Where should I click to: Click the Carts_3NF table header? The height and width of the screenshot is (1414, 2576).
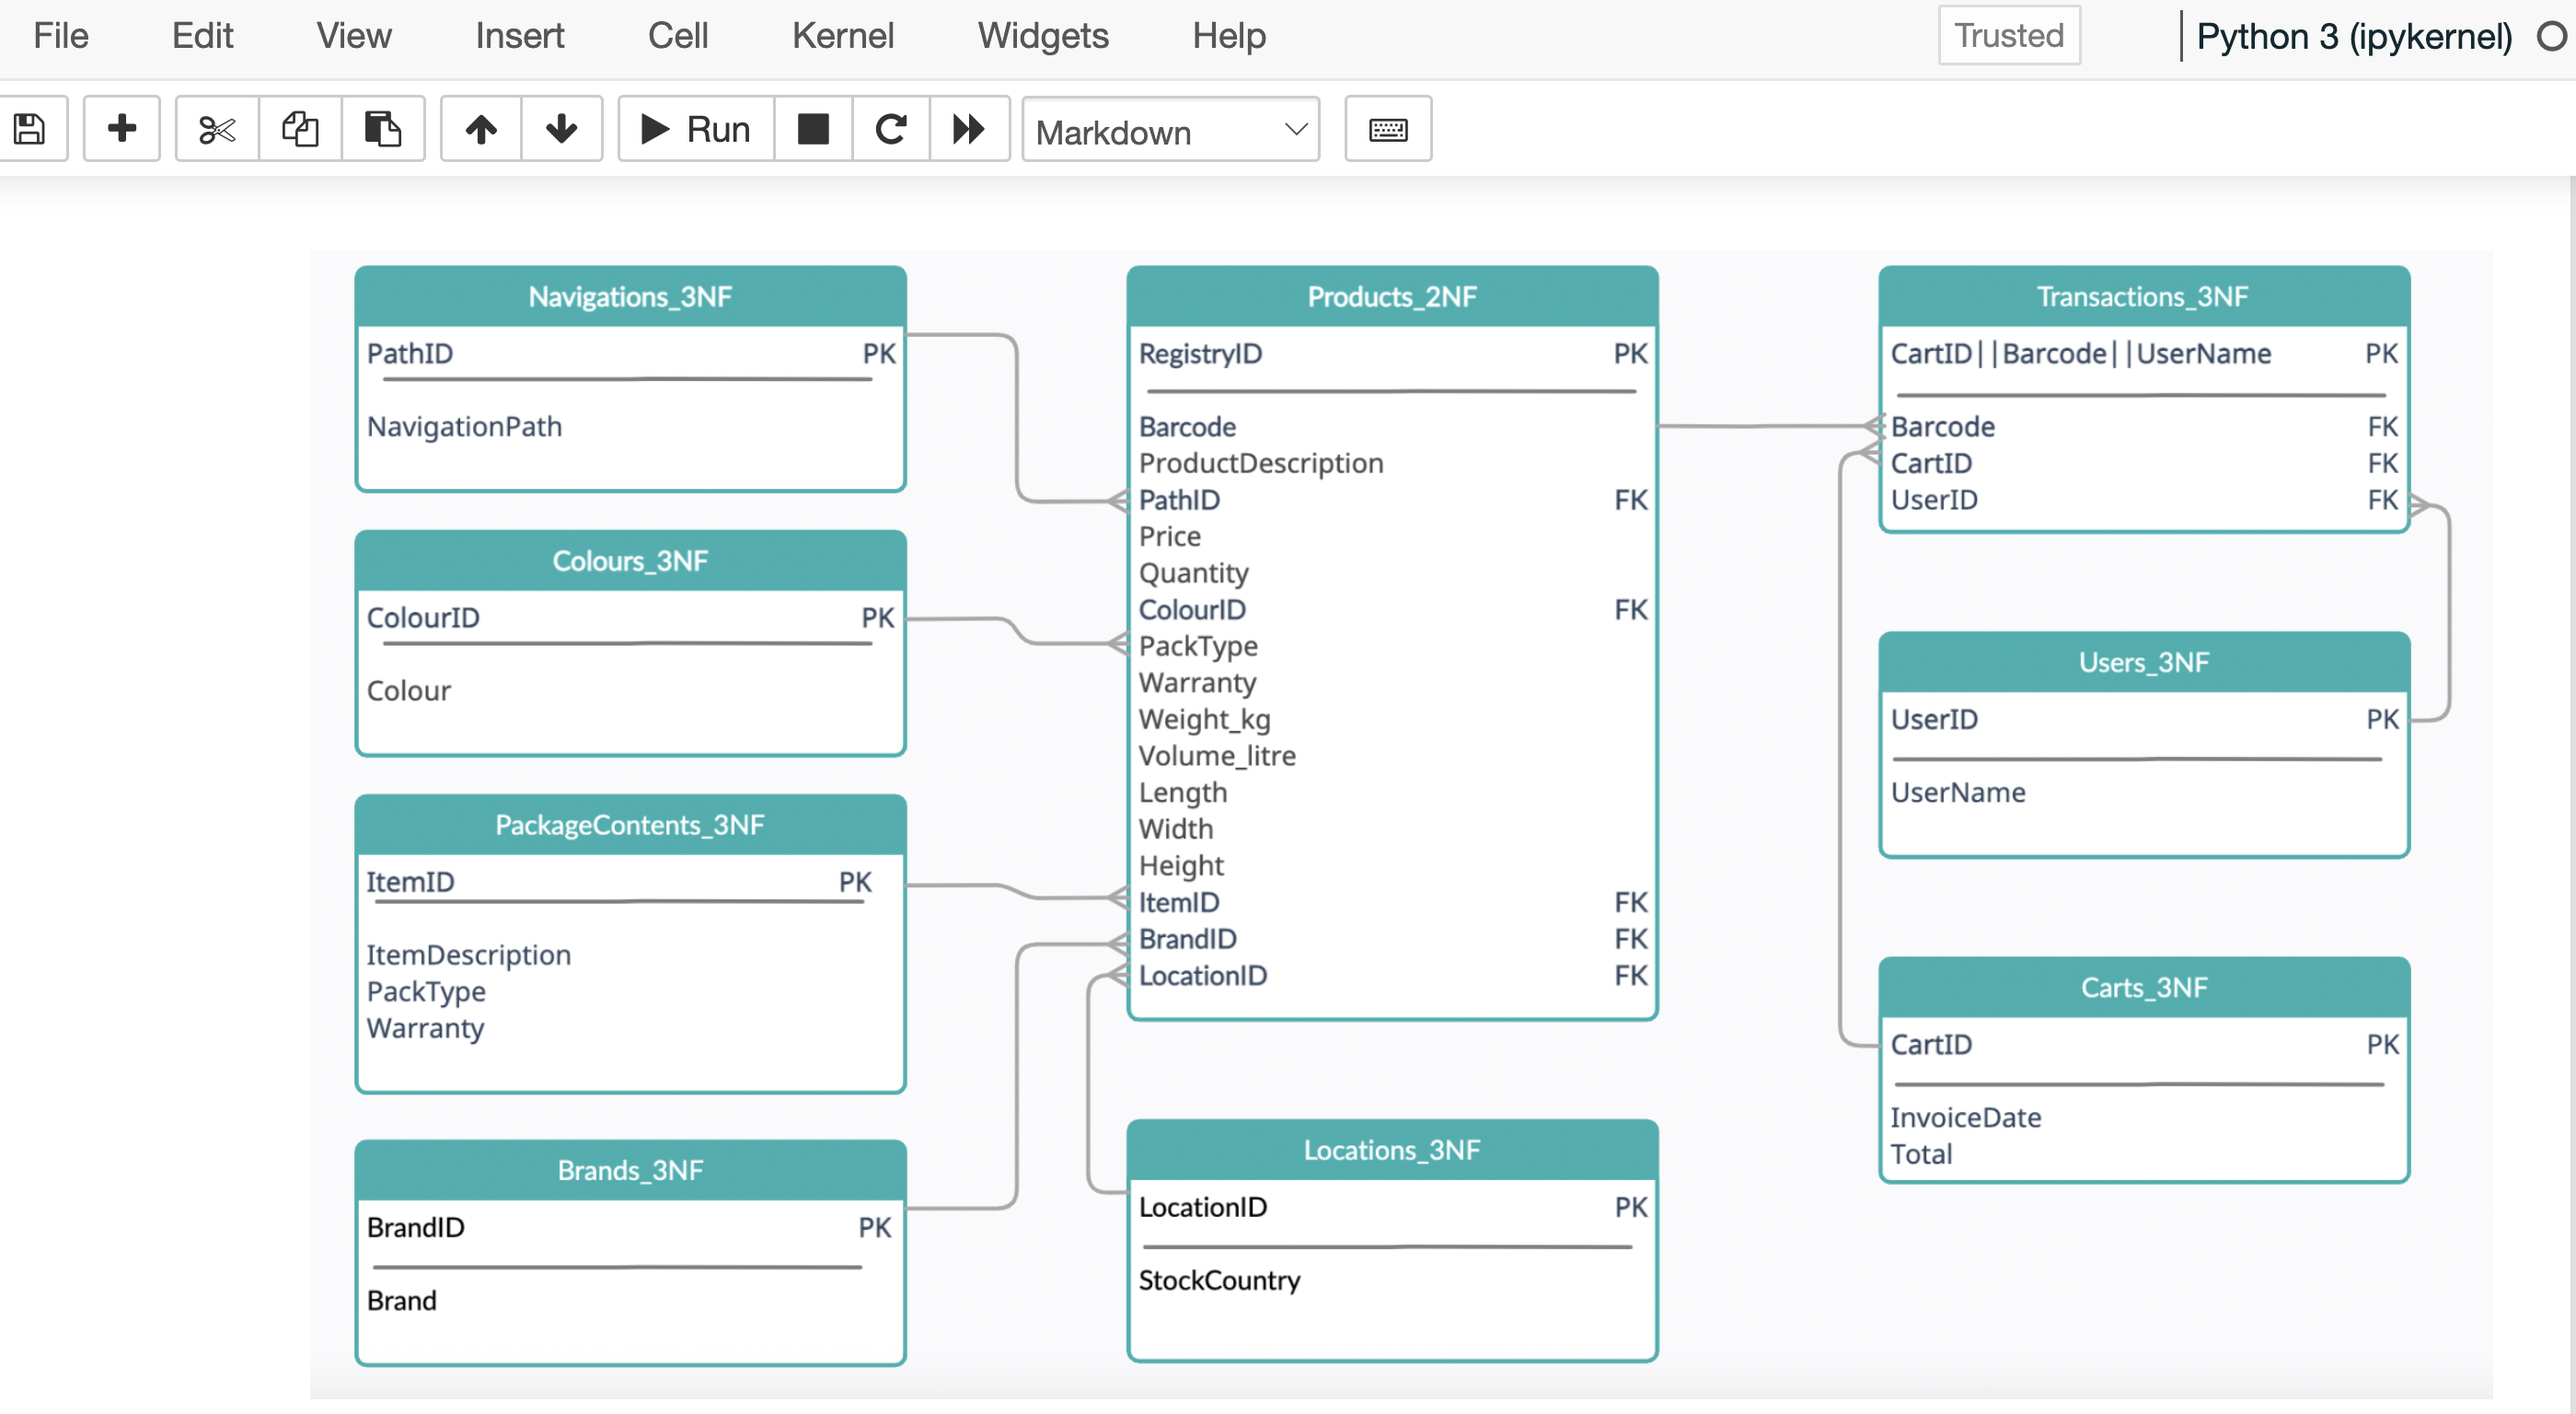[2143, 988]
